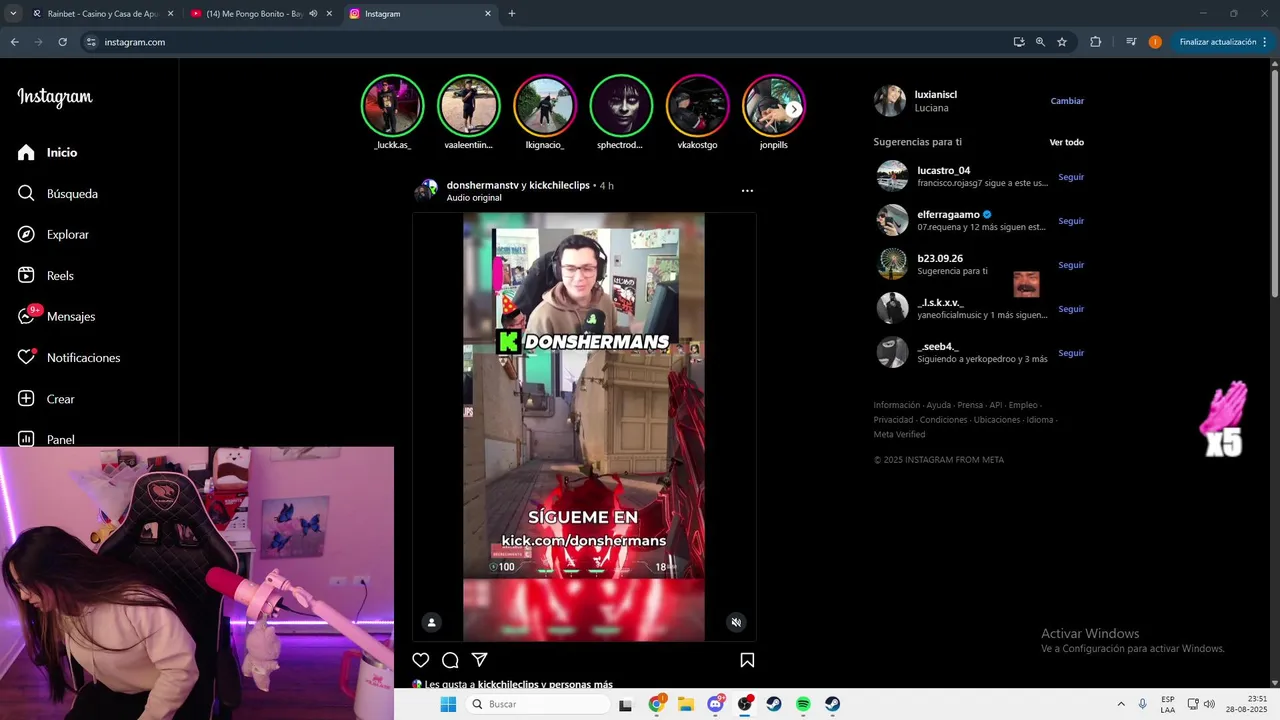View vkakostgo story
The width and height of the screenshot is (1280, 720).
697,106
